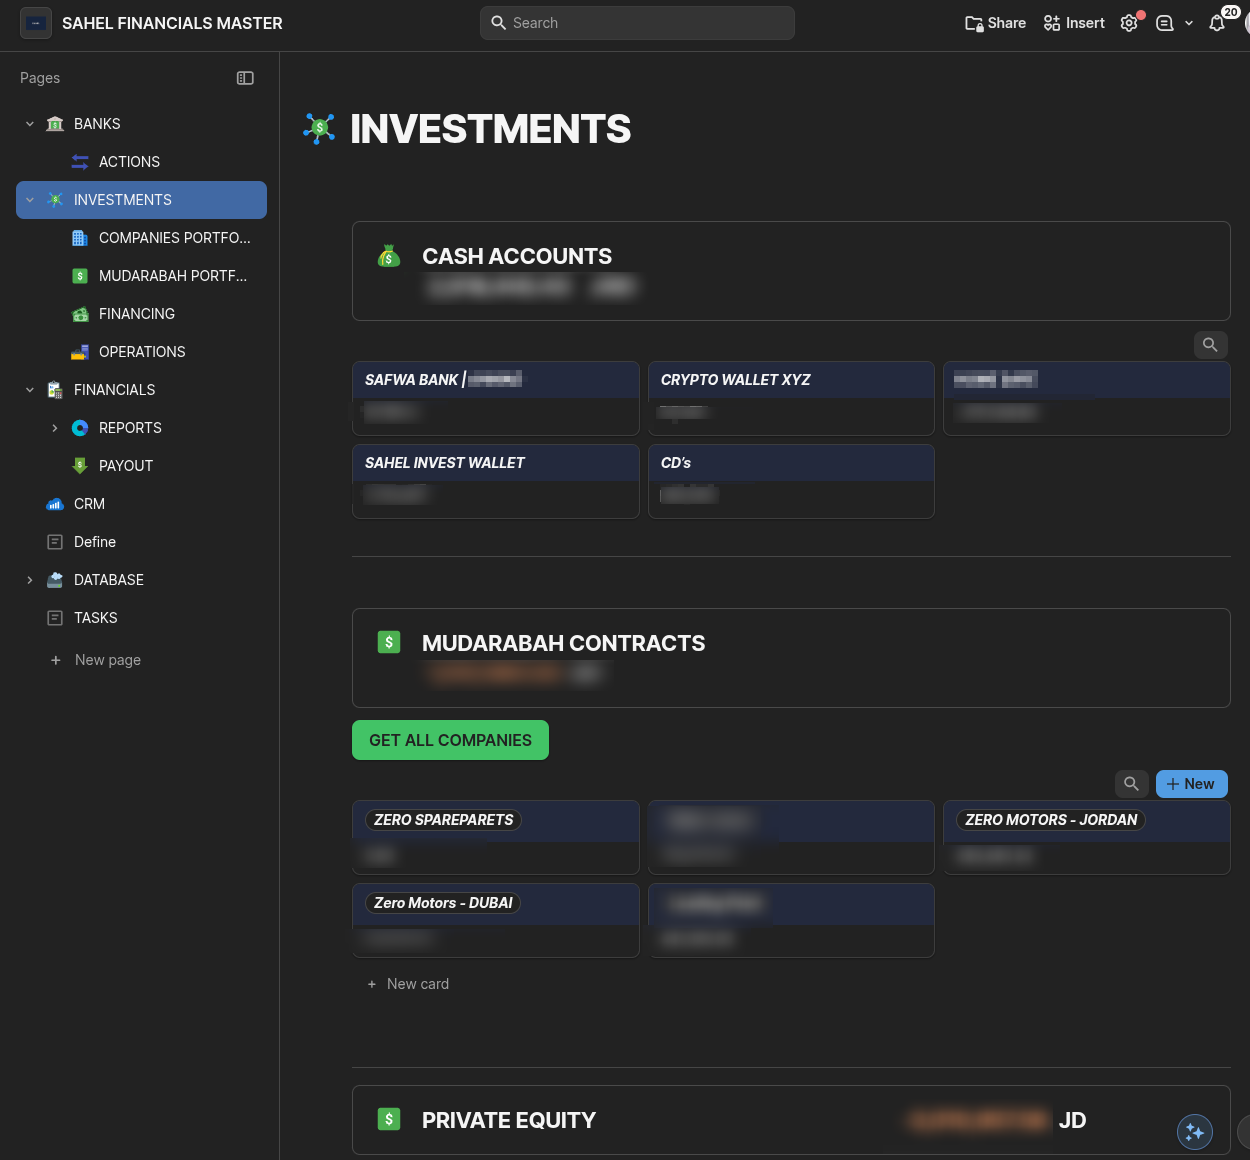Open COMPANIES PORTFO... page

coord(175,238)
